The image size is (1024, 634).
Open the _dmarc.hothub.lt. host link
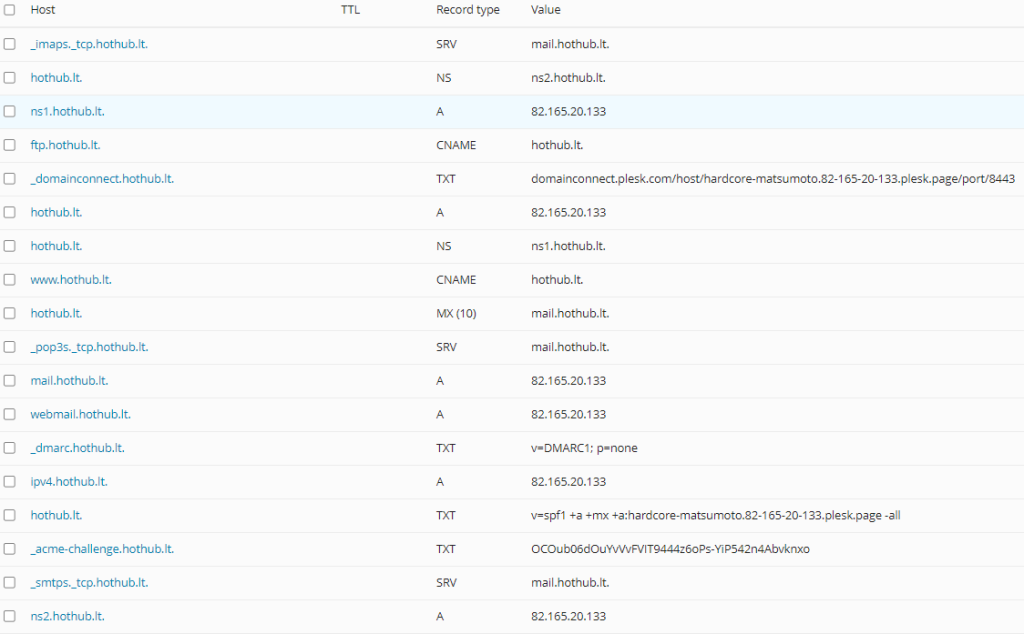click(x=77, y=448)
